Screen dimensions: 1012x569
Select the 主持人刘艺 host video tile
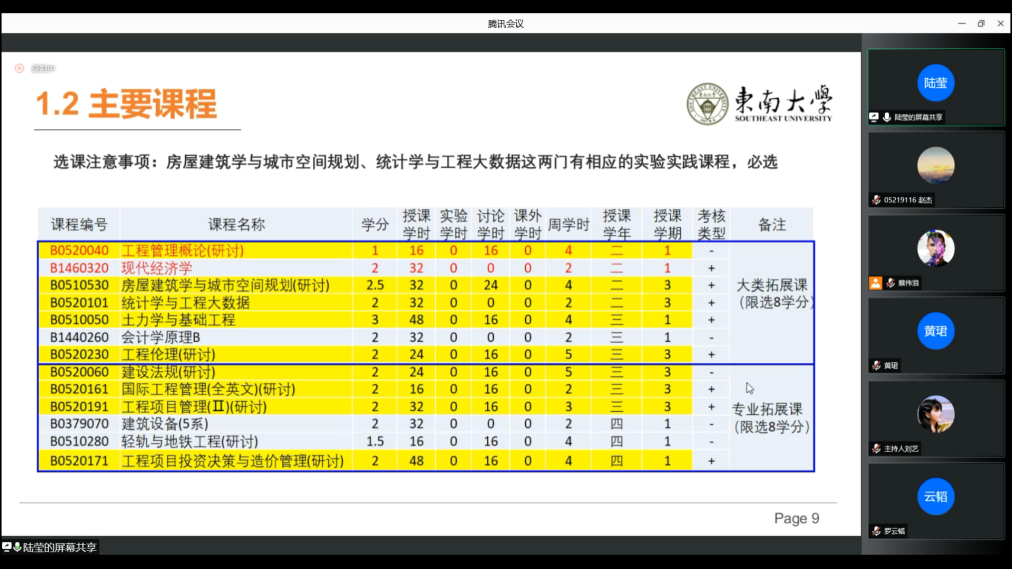936,419
